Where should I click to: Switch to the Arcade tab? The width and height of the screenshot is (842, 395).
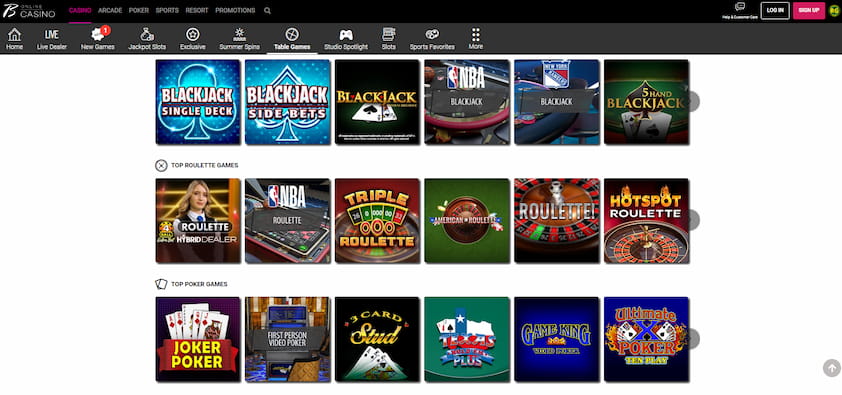110,10
